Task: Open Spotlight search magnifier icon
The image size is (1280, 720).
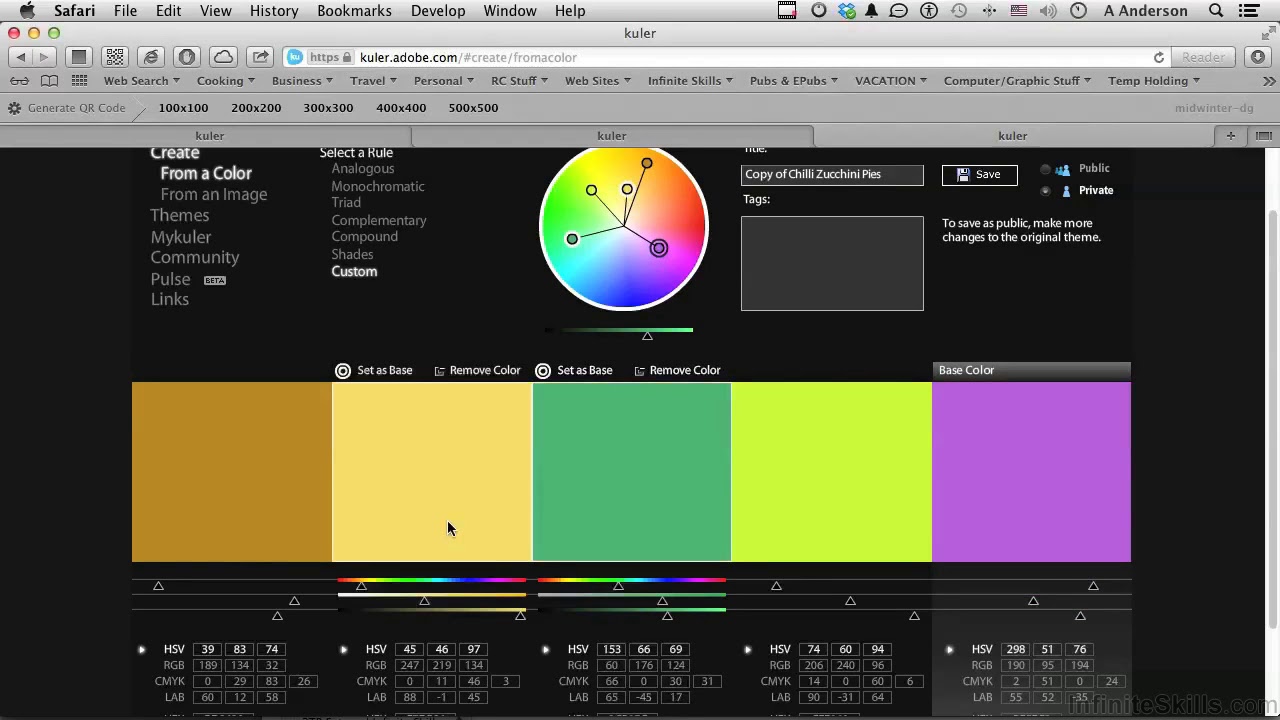Action: click(x=1216, y=11)
